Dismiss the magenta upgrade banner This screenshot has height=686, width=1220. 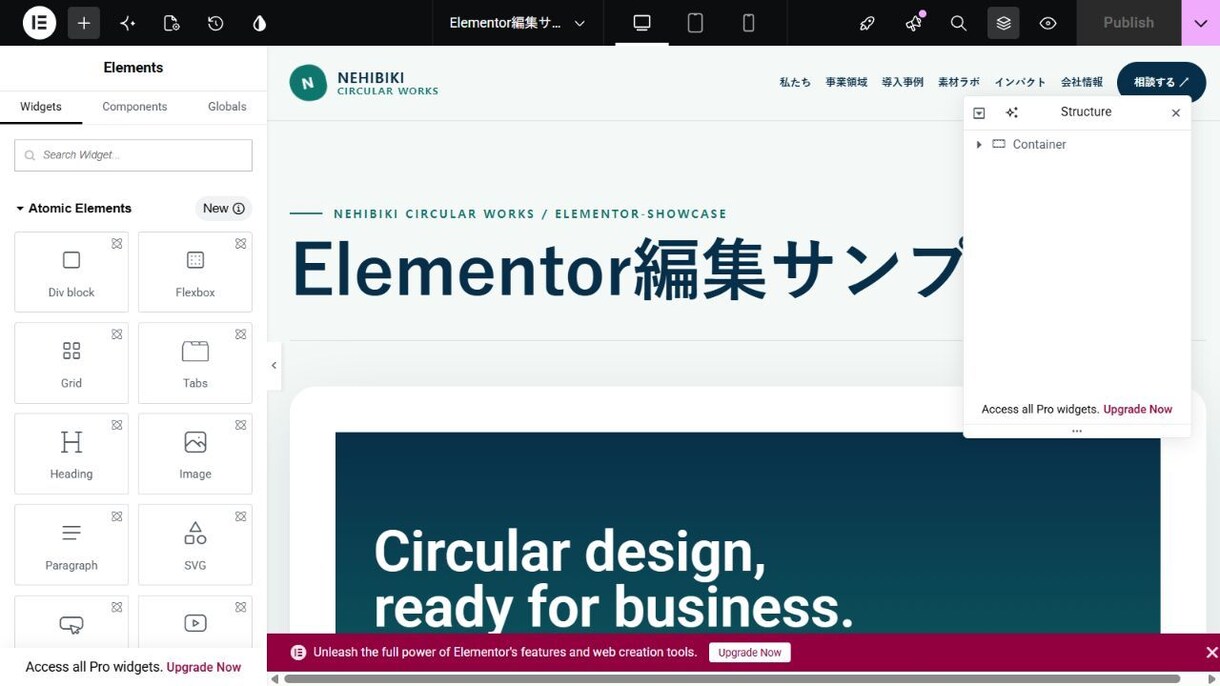click(x=1211, y=652)
